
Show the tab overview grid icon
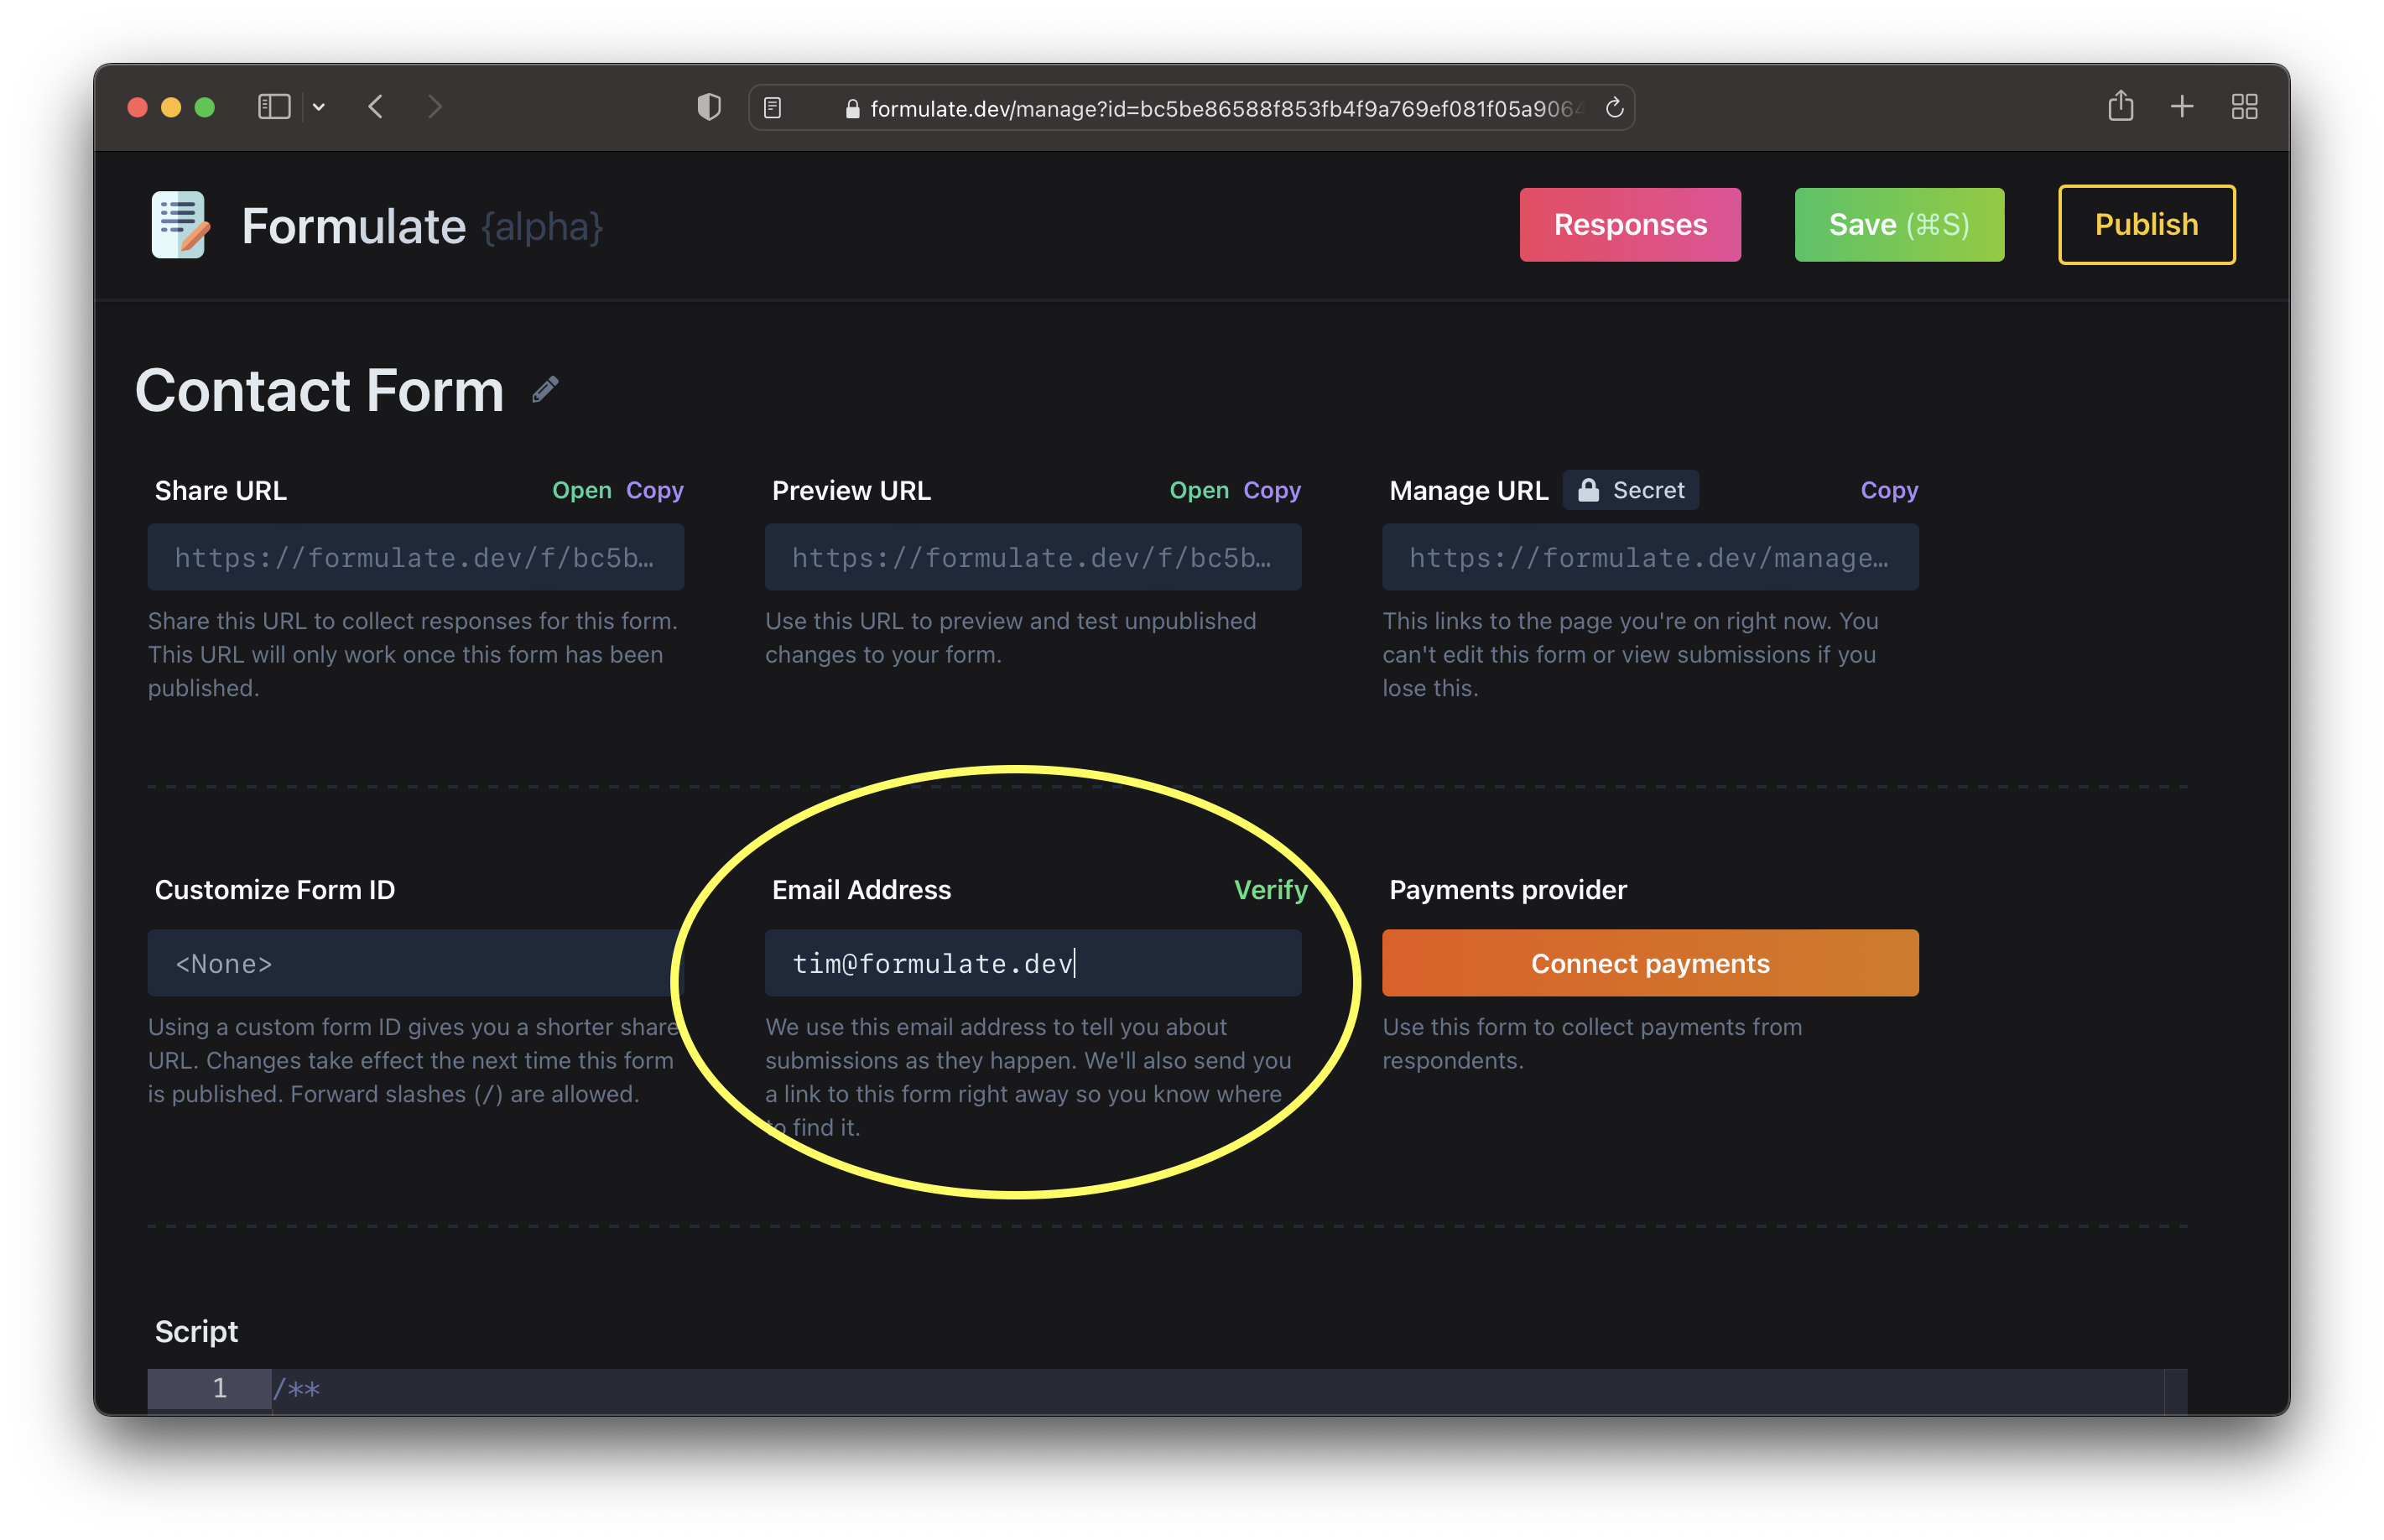pyautogui.click(x=2244, y=106)
